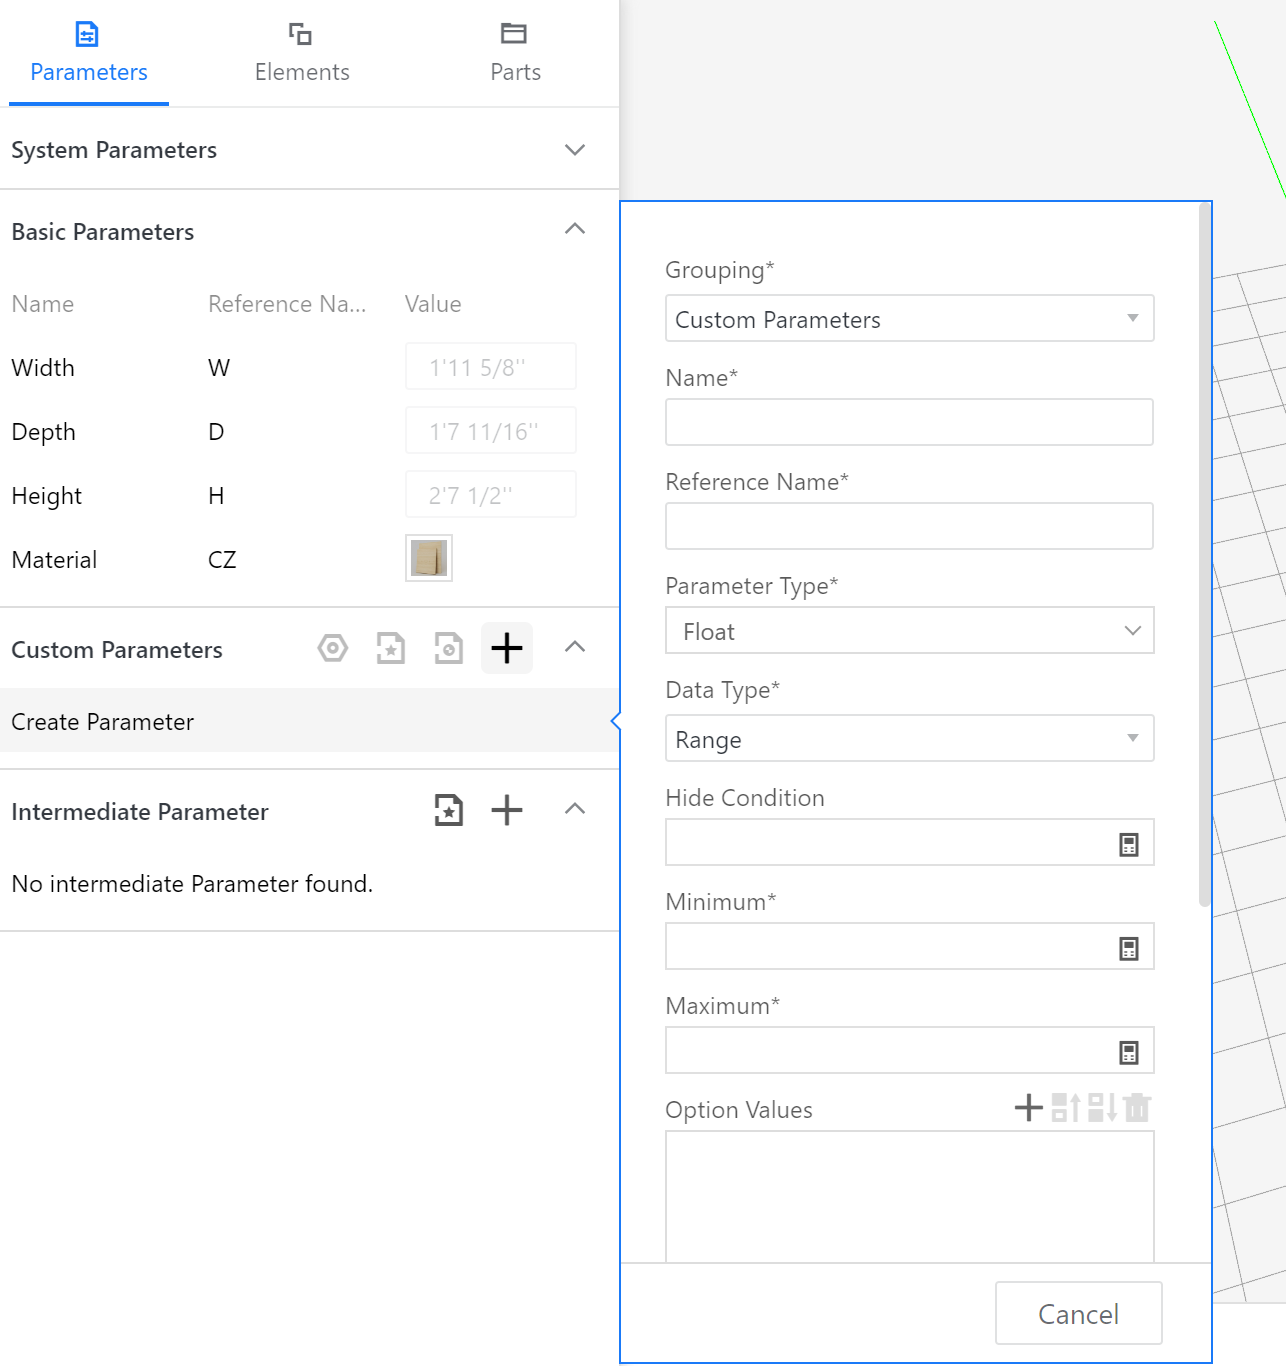Open the Data Type dropdown showing Range
The height and width of the screenshot is (1366, 1286).
click(x=910, y=739)
